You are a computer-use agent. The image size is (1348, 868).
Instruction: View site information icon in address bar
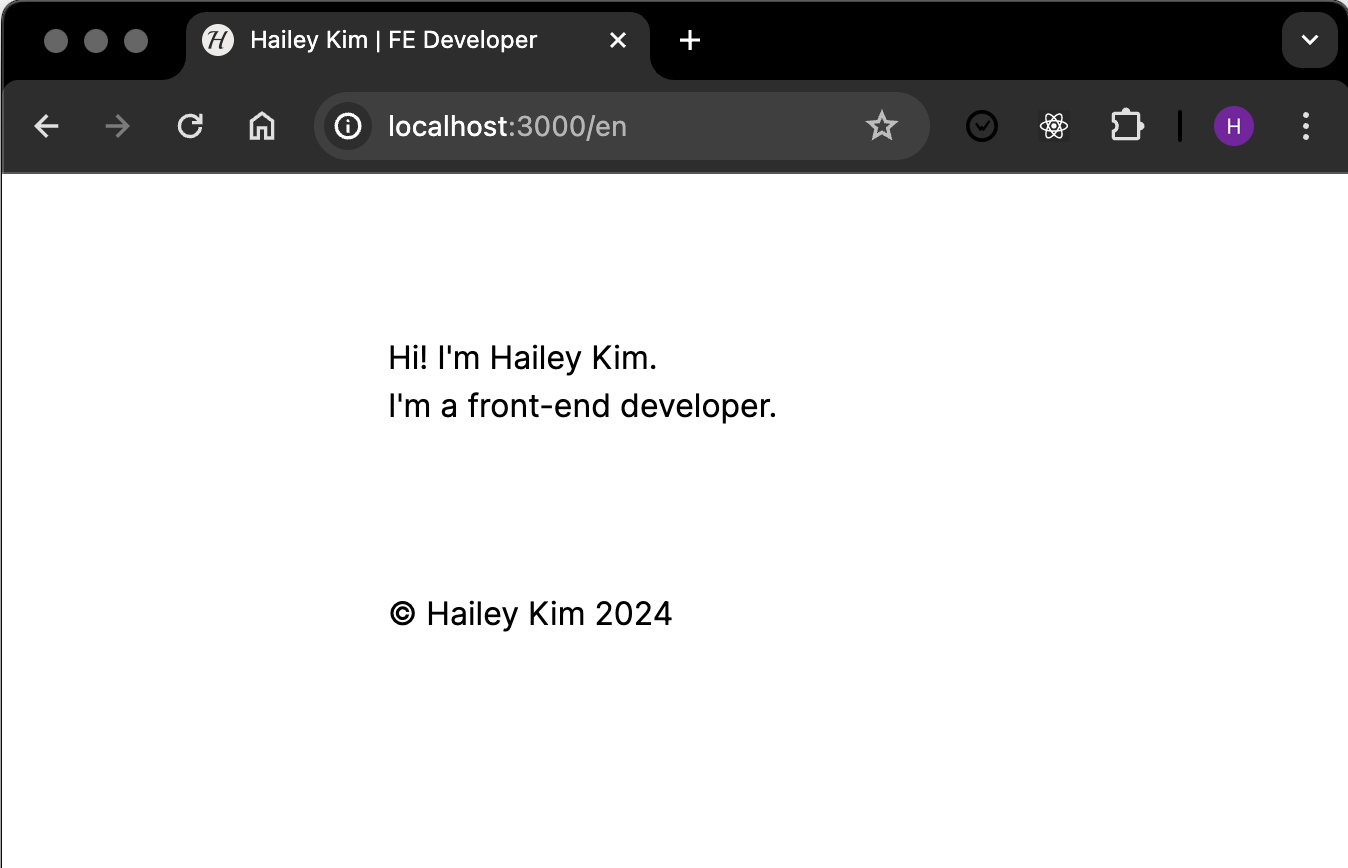pyautogui.click(x=348, y=126)
